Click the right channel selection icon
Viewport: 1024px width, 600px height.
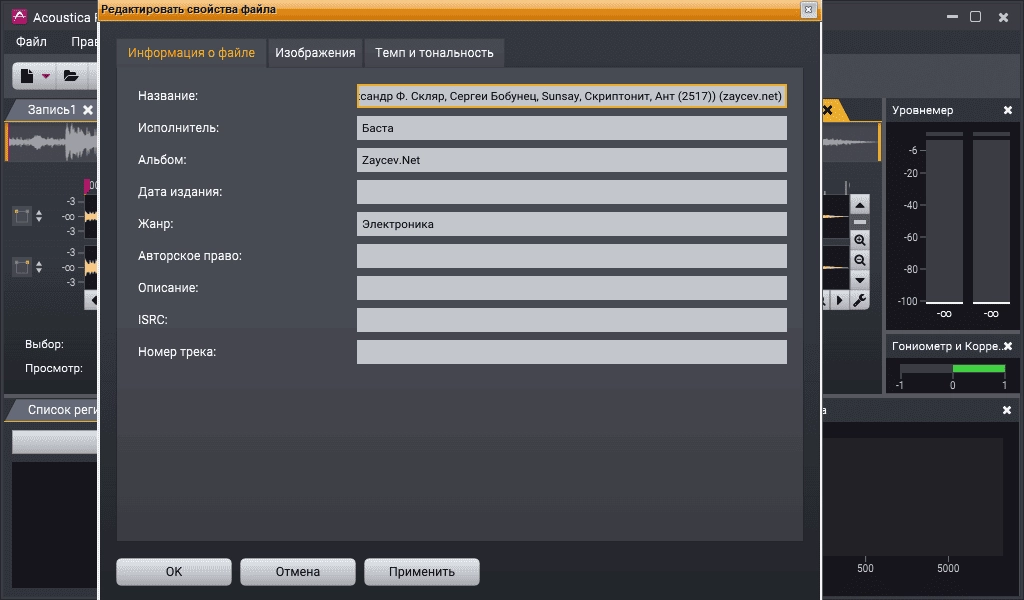(x=22, y=266)
